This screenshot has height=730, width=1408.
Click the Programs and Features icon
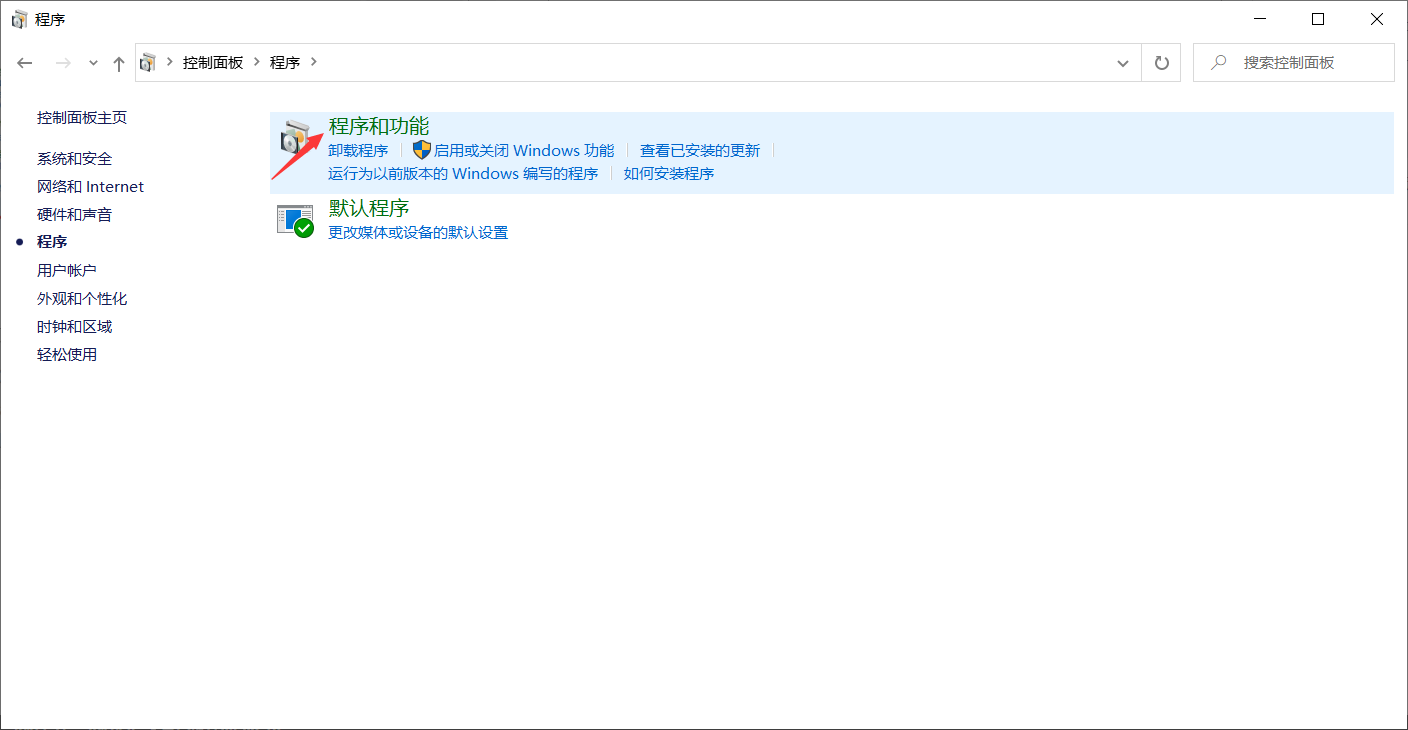(x=296, y=137)
